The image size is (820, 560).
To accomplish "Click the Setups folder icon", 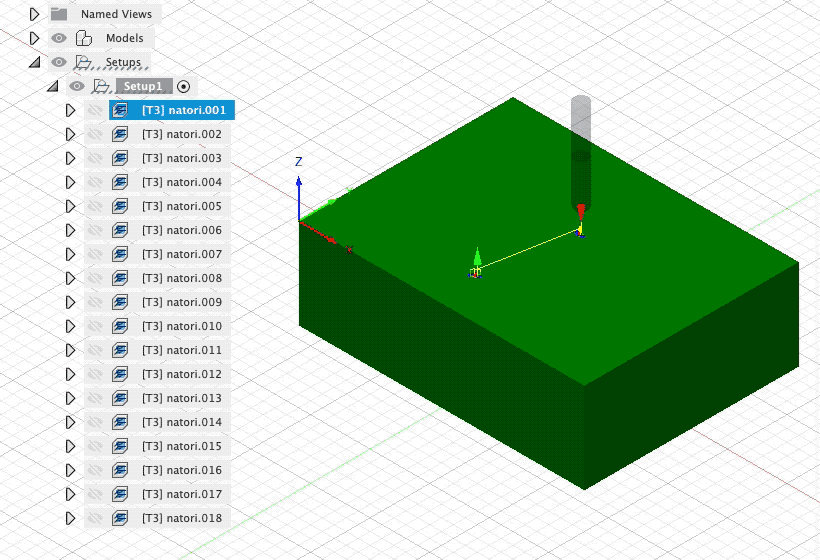I will [84, 62].
